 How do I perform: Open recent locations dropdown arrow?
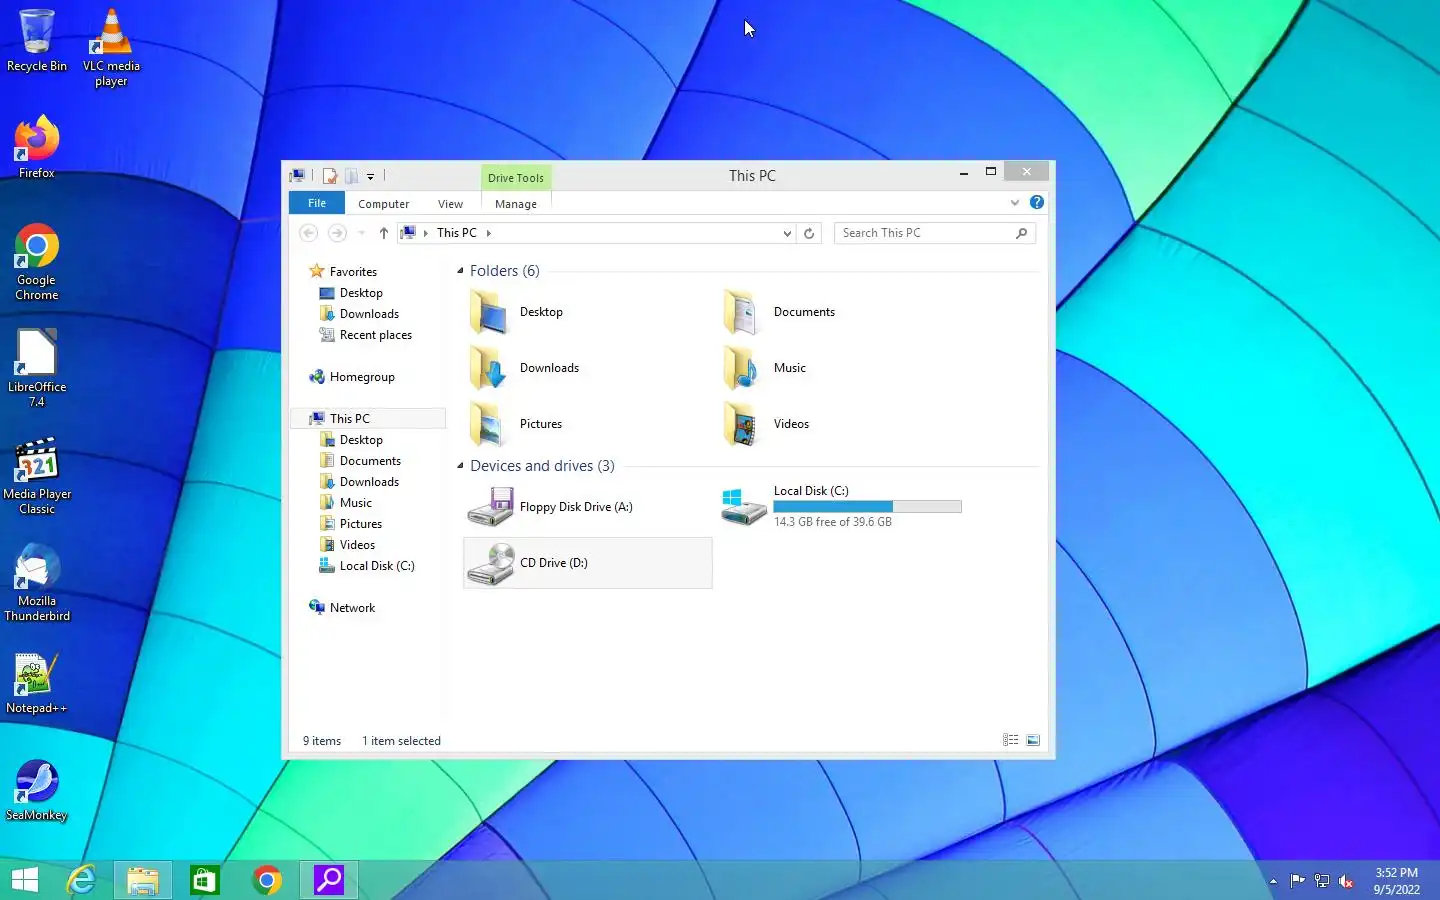(362, 233)
